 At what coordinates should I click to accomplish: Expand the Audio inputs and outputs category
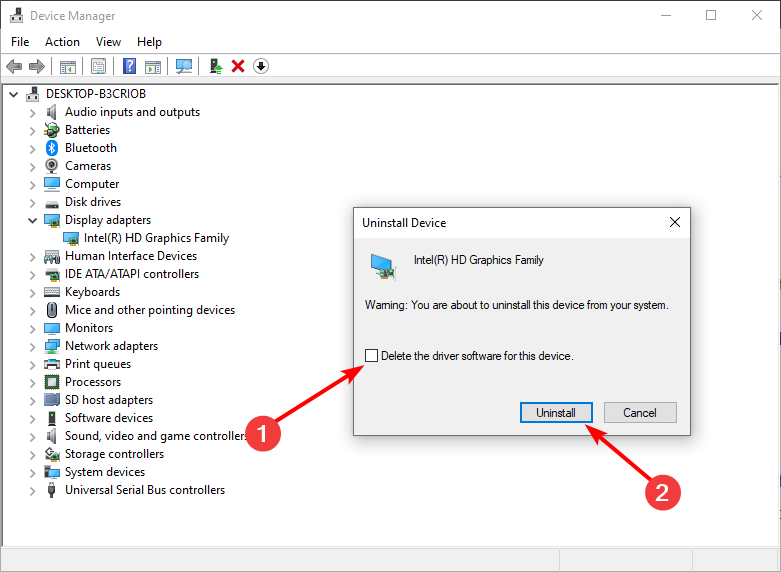click(32, 113)
